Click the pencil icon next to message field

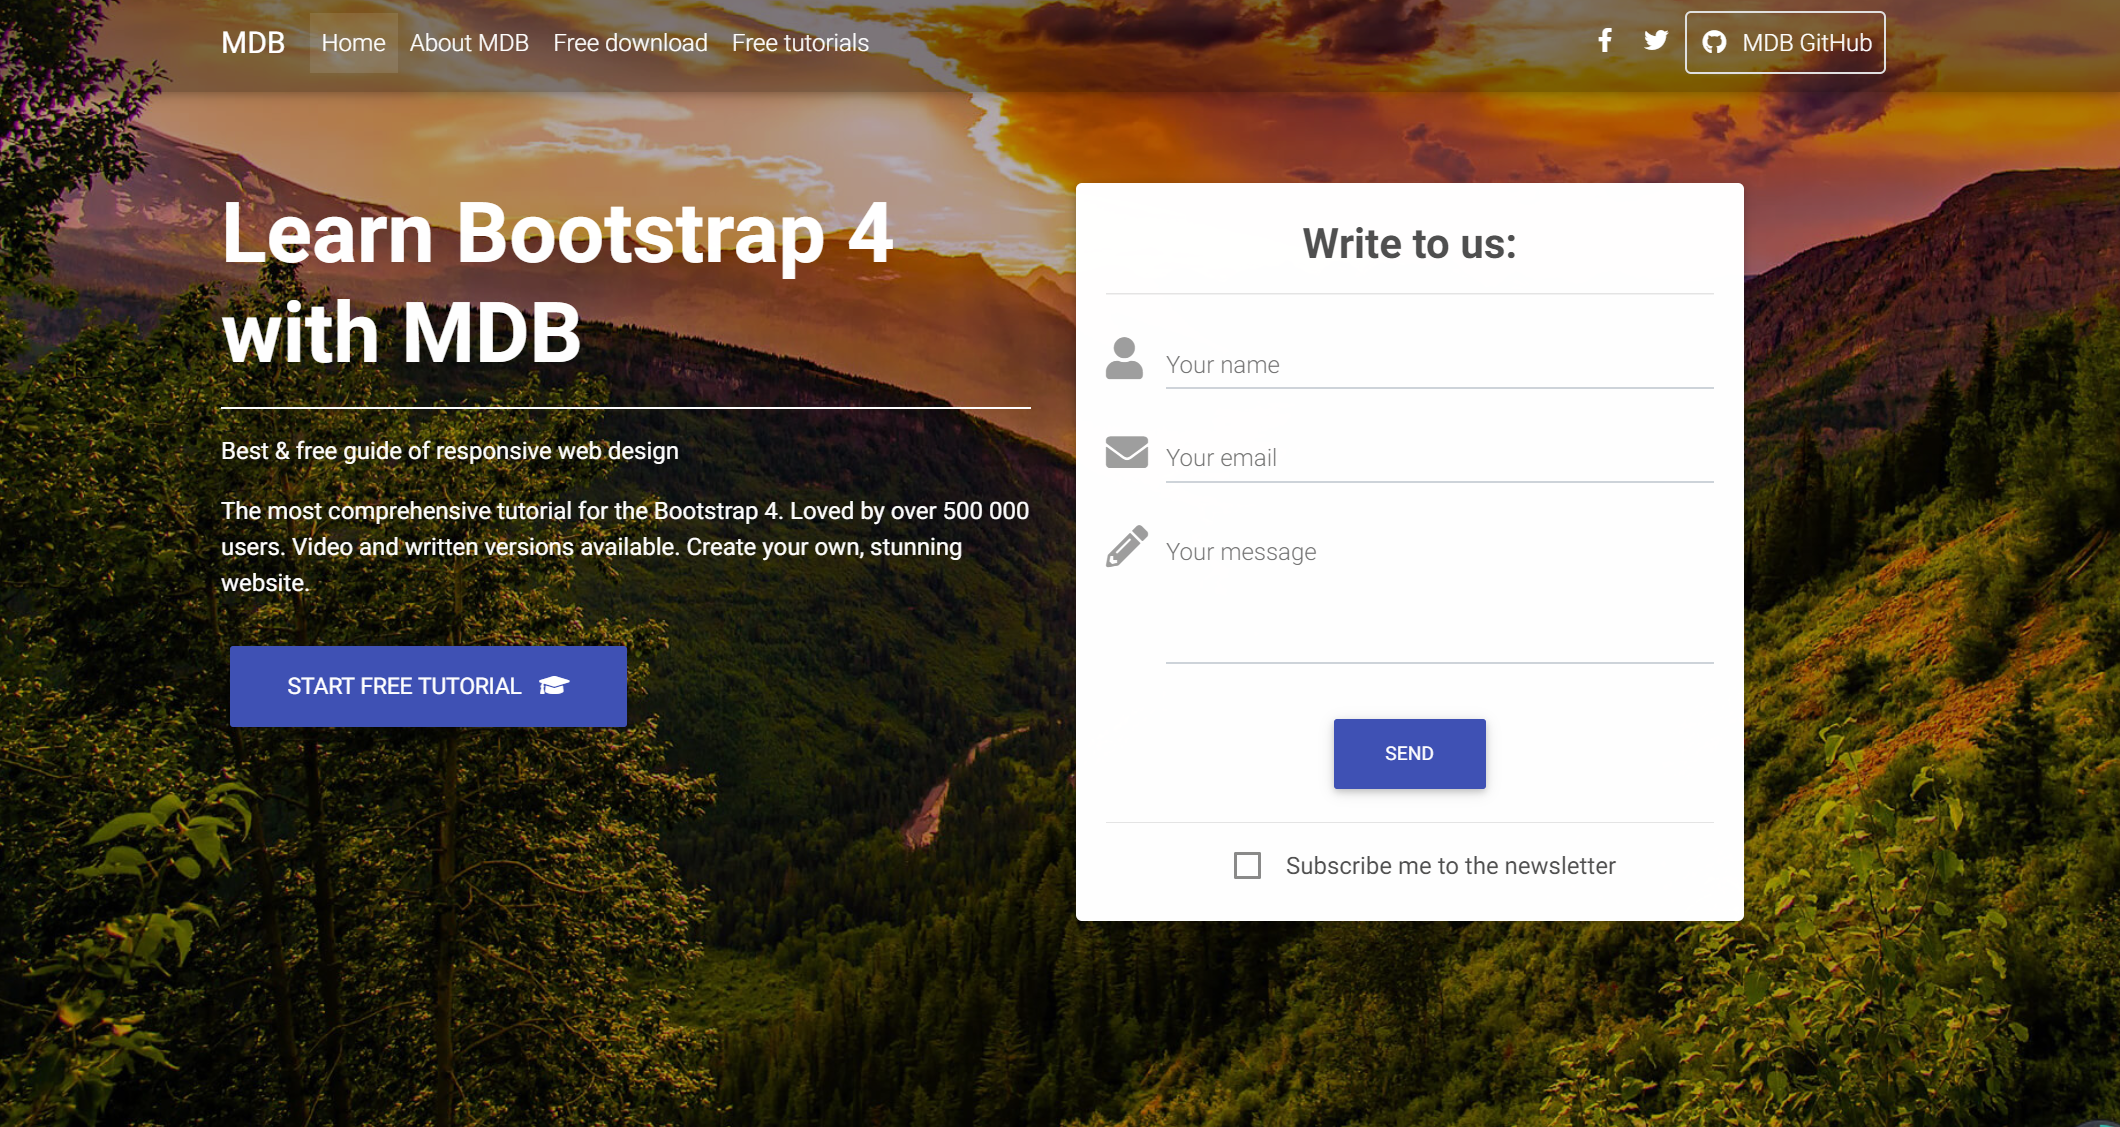pos(1126,546)
